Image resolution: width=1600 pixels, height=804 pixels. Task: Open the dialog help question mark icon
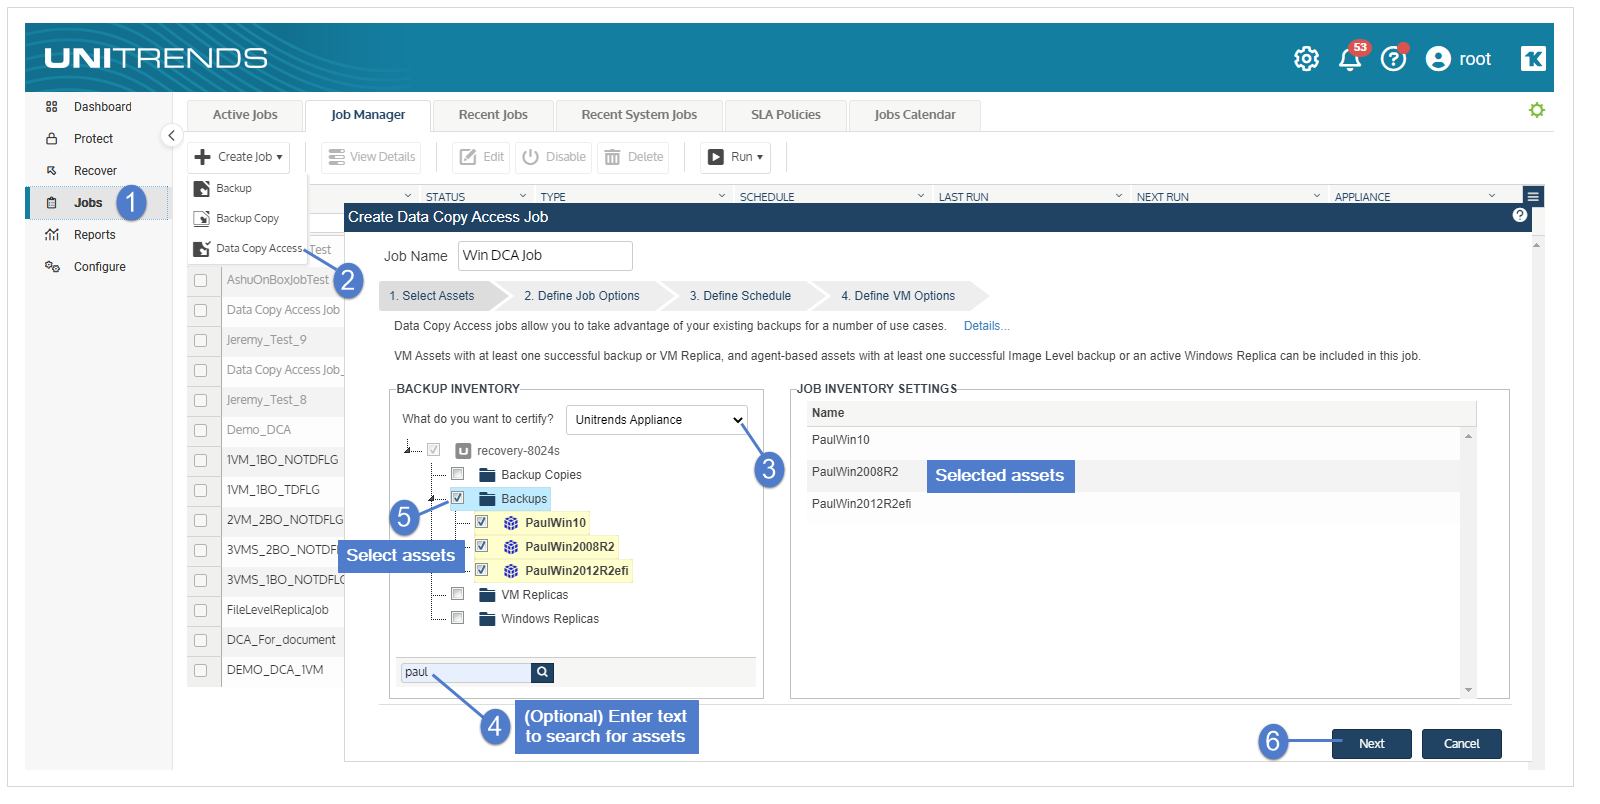pos(1520,215)
